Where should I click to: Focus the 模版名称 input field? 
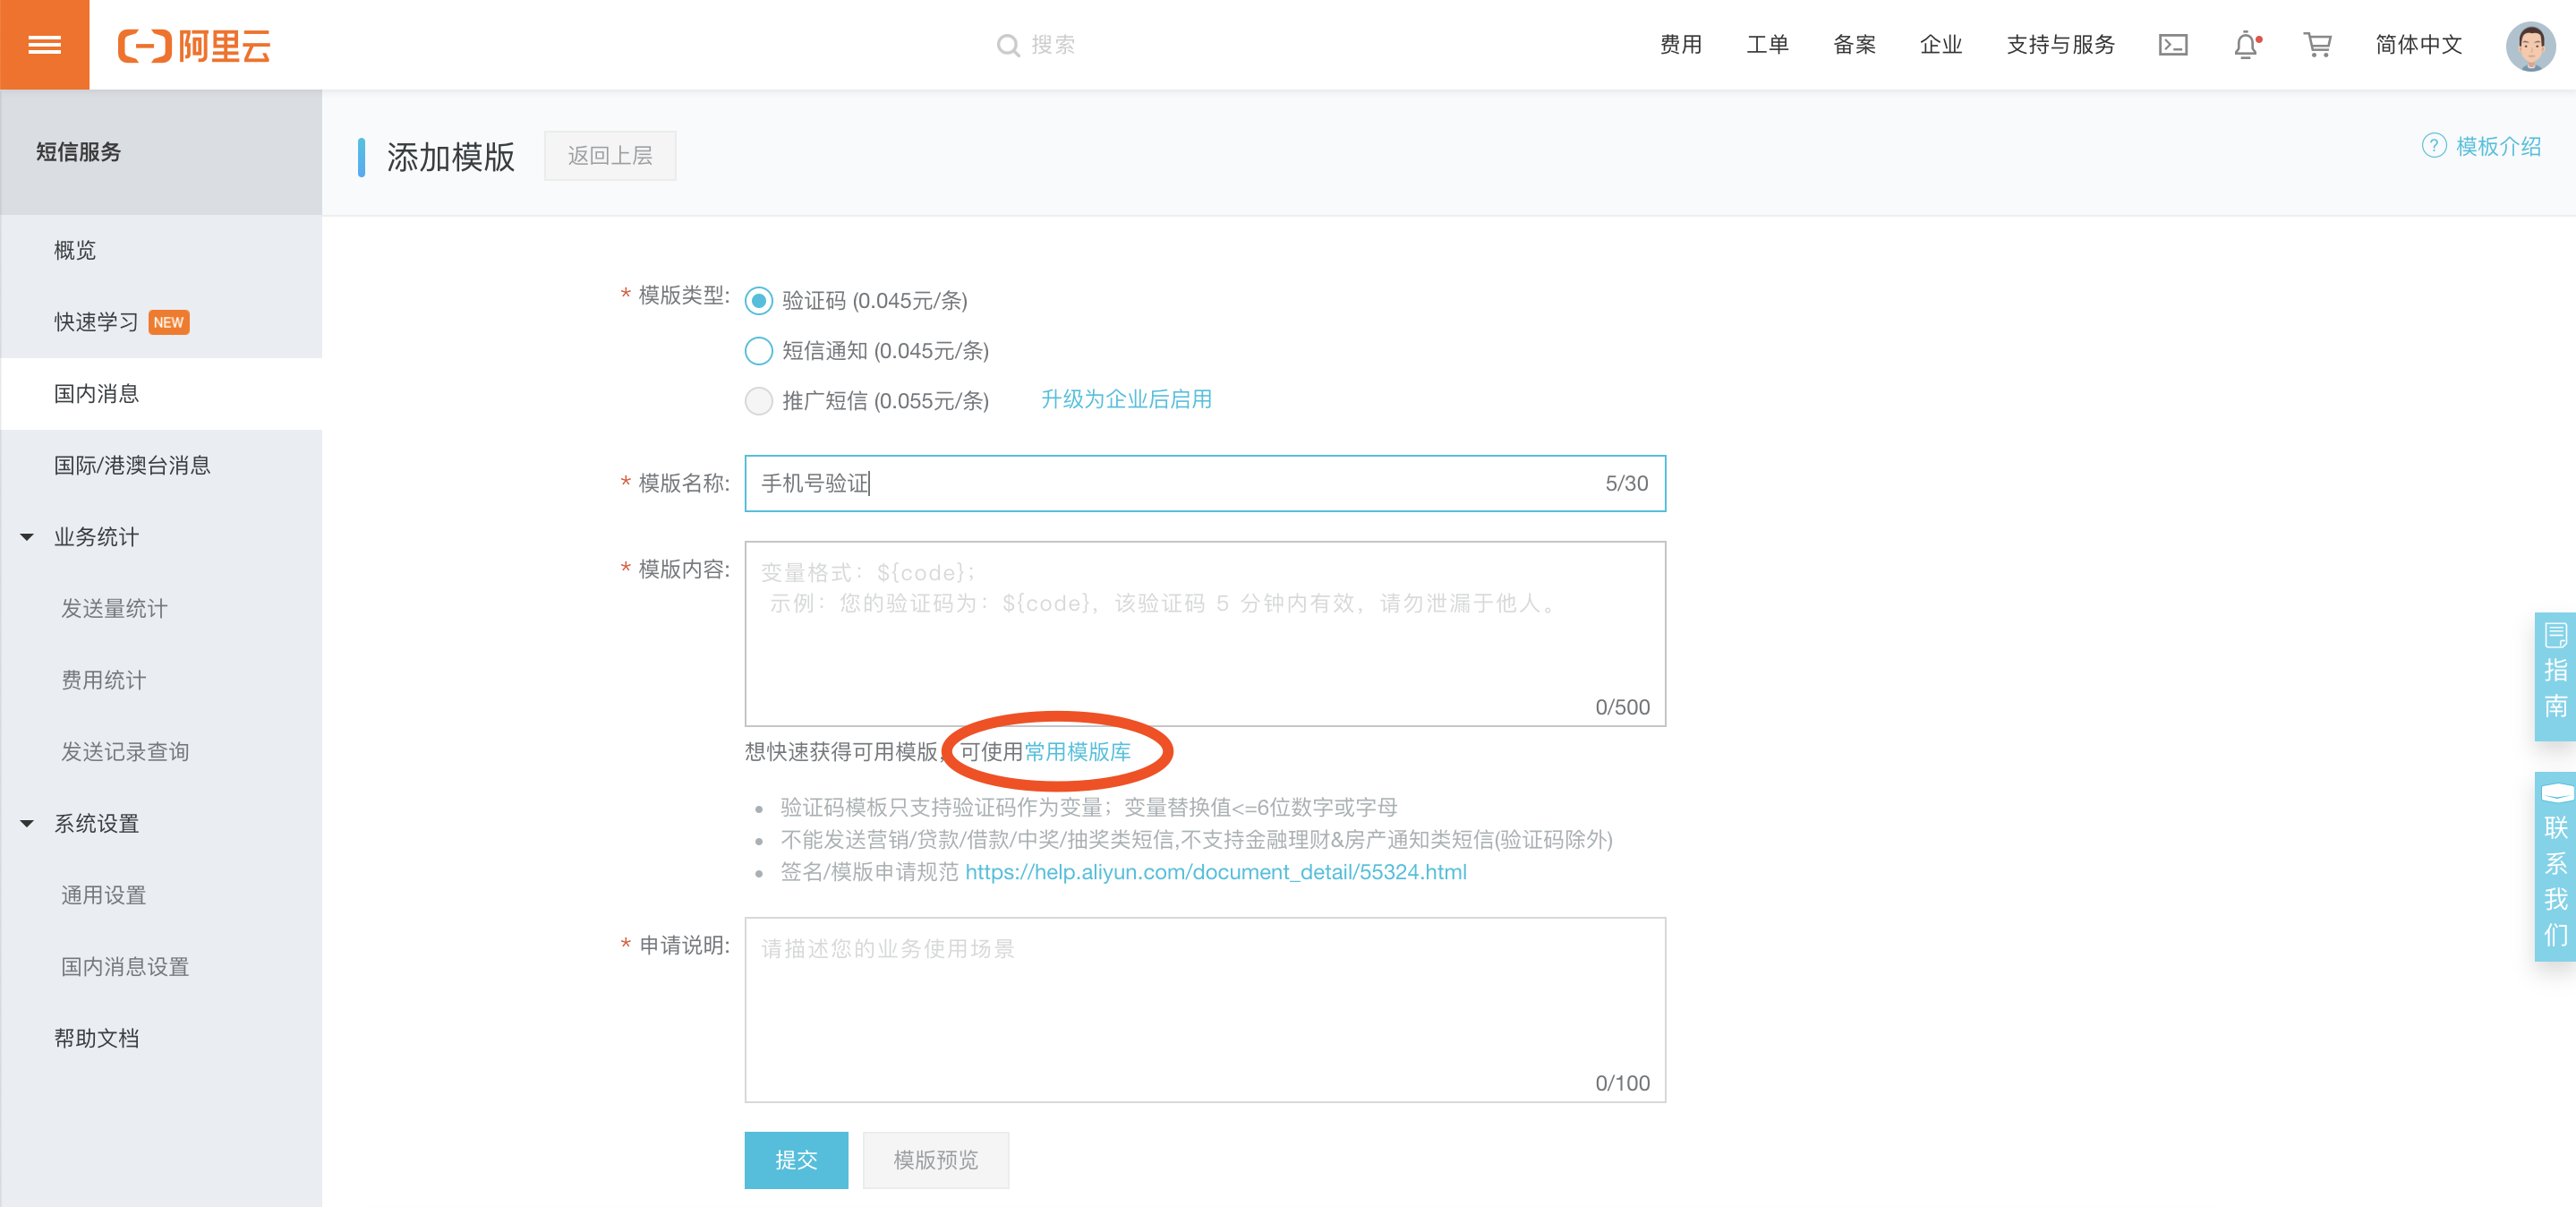(x=1205, y=484)
